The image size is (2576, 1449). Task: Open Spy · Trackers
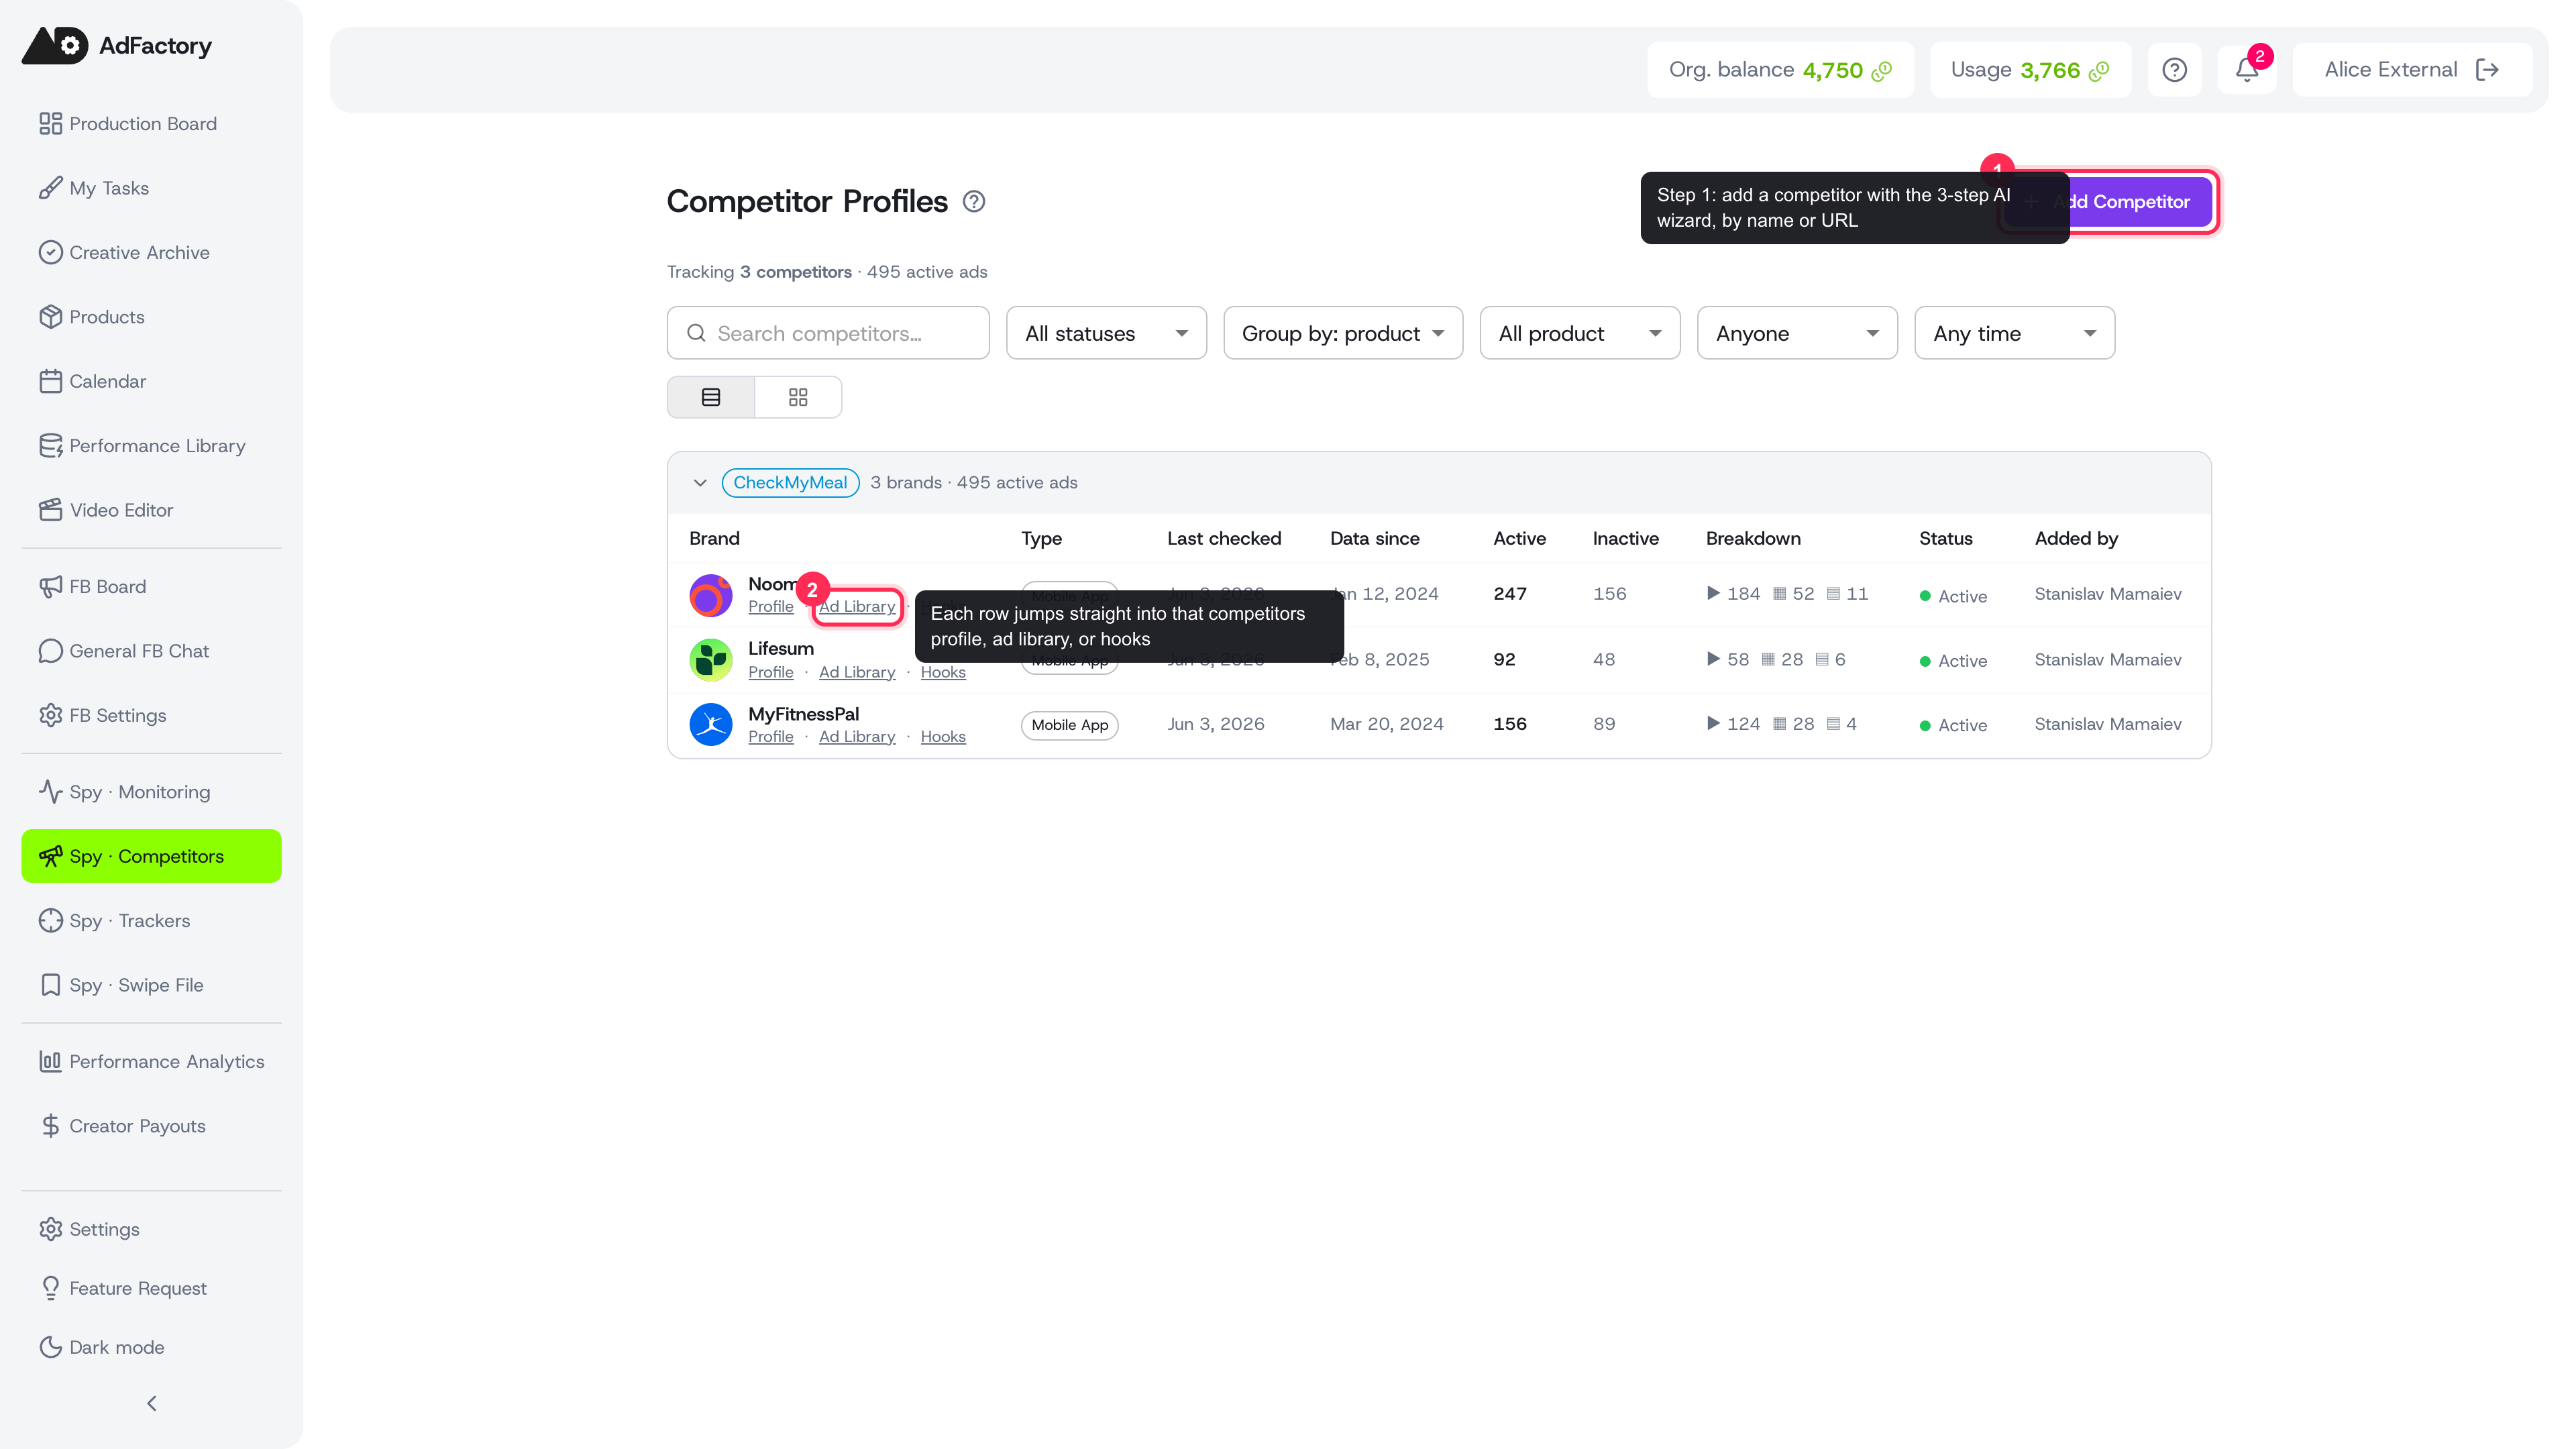tap(151, 921)
